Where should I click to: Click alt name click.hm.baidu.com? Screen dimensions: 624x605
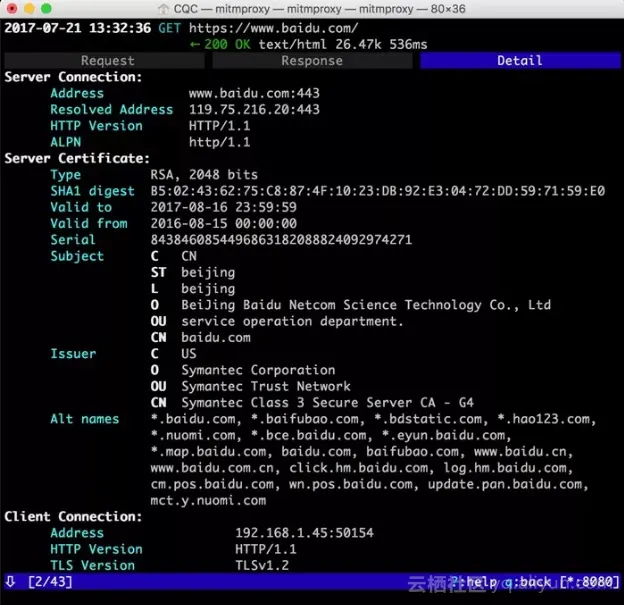coord(359,468)
